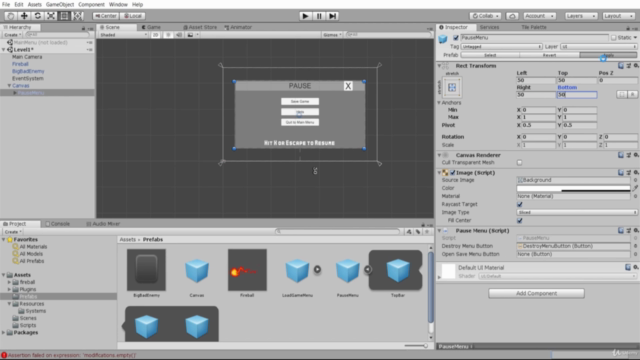Select the Move tool
This screenshot has width=640, height=360.
click(x=24, y=16)
